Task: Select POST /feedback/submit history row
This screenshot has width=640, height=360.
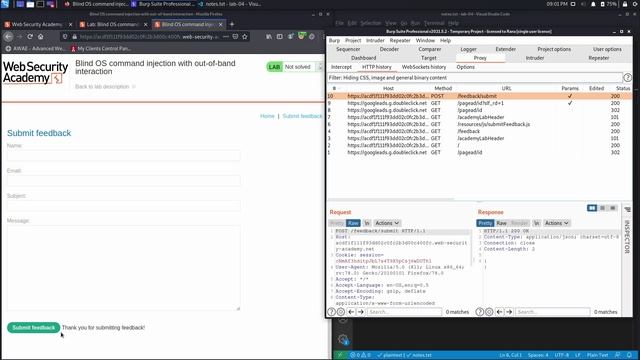Action: coord(480,96)
